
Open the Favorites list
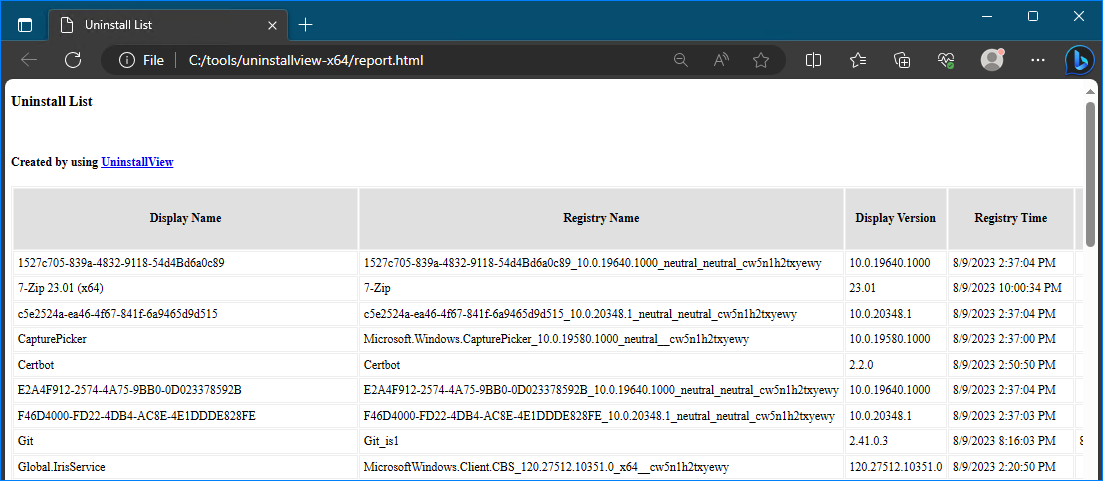point(858,60)
